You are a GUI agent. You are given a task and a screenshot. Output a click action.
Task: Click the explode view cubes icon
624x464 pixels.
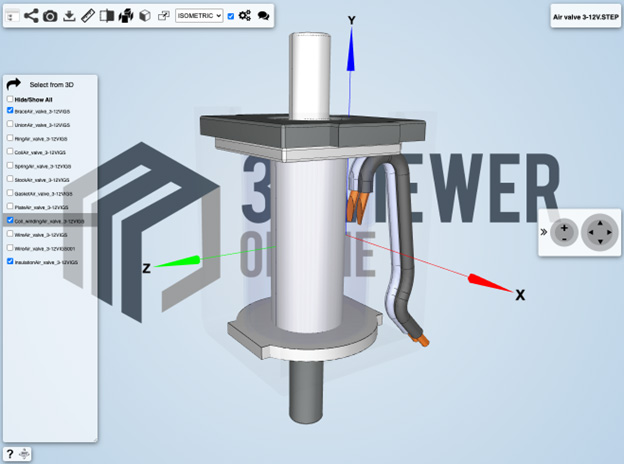coord(126,16)
